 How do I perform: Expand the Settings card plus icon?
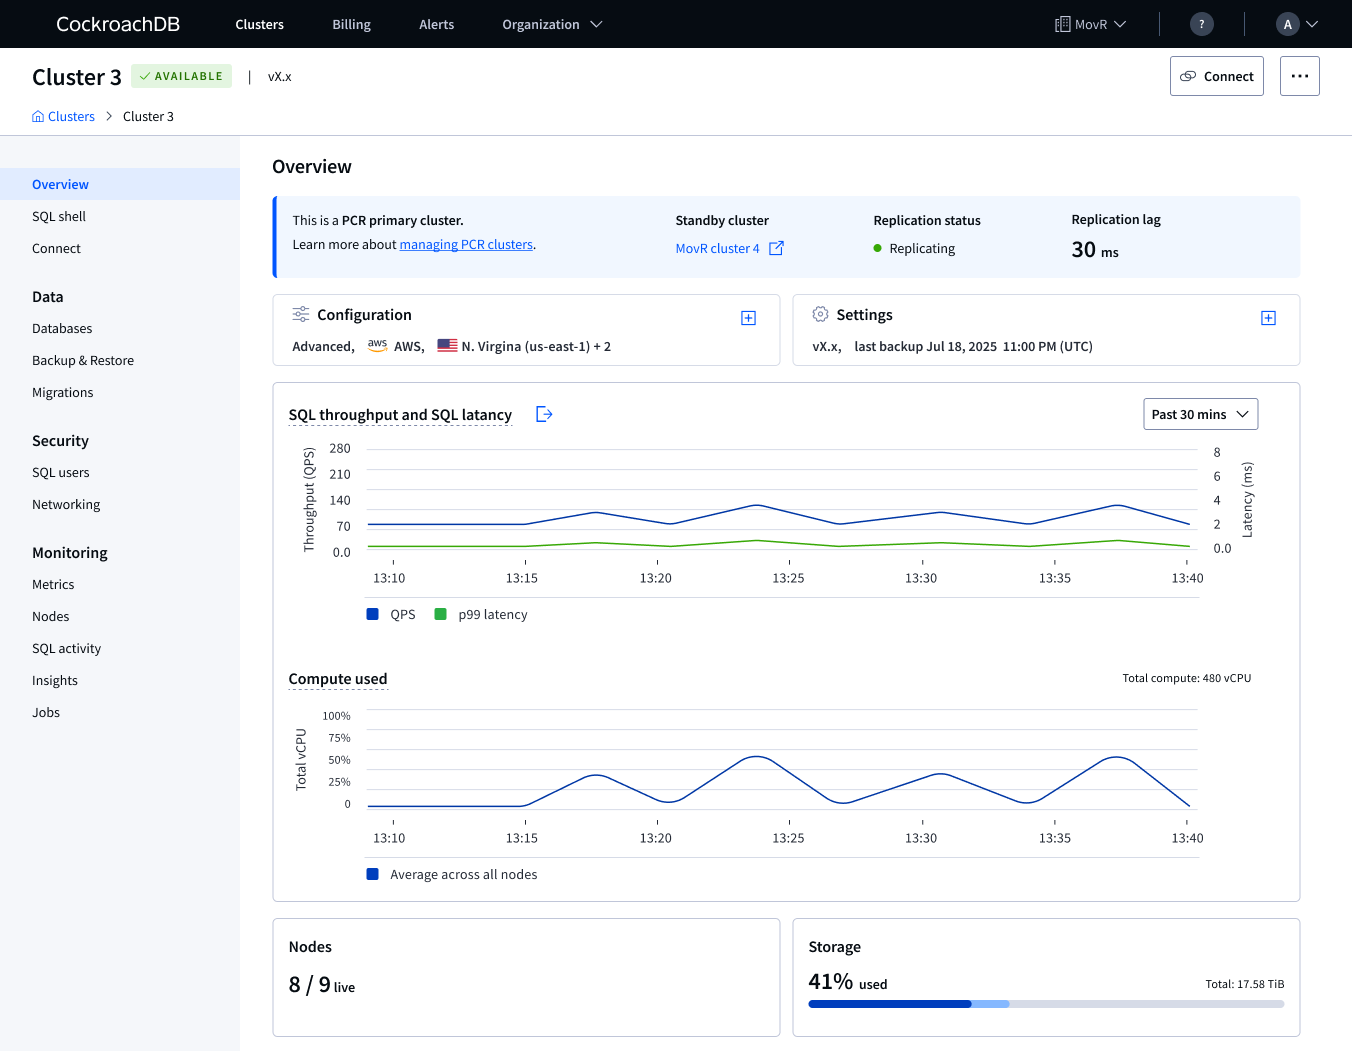point(1268,318)
